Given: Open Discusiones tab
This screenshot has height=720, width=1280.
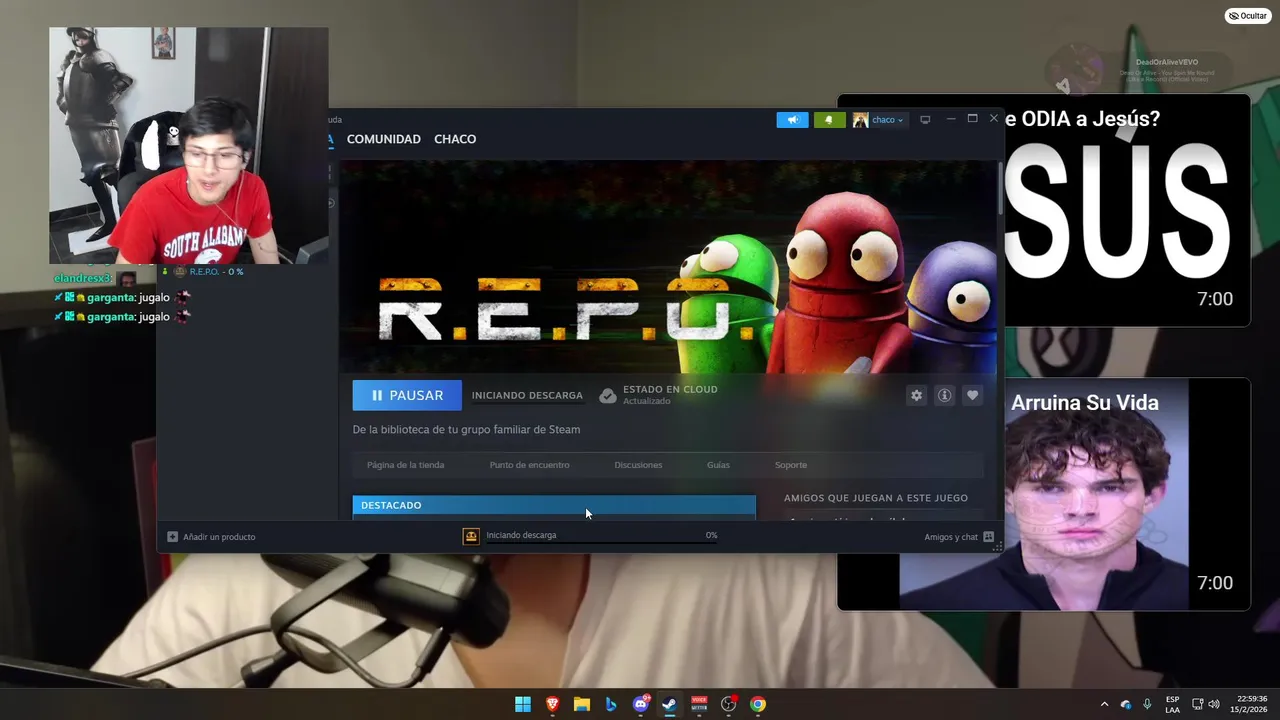Looking at the screenshot, I should pyautogui.click(x=638, y=465).
